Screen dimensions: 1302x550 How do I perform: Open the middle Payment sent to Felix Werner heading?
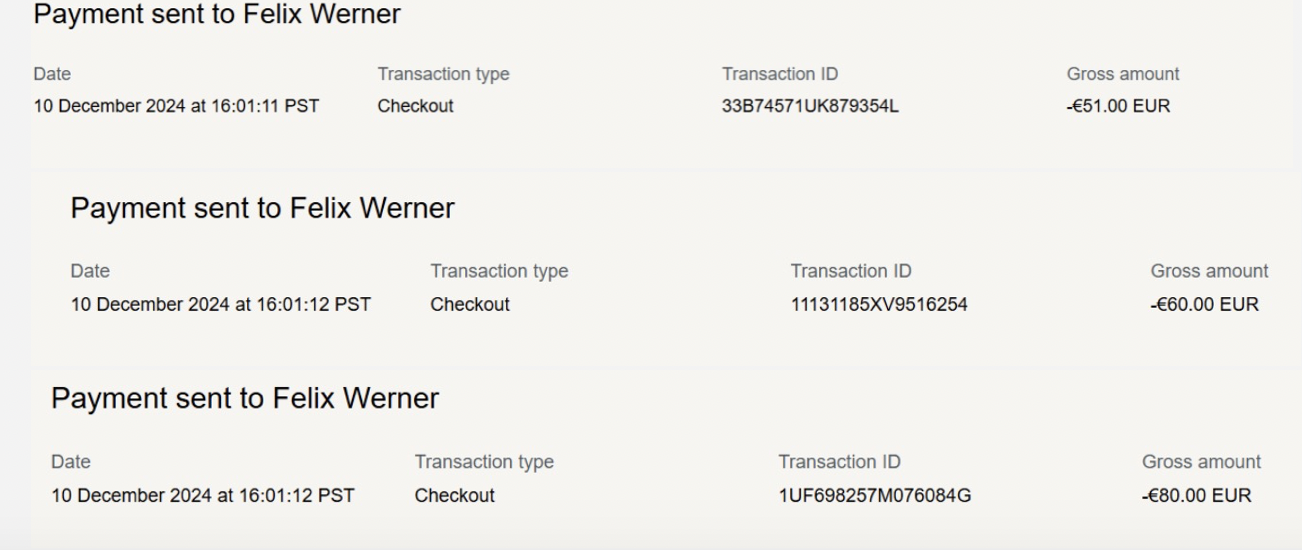pos(262,209)
